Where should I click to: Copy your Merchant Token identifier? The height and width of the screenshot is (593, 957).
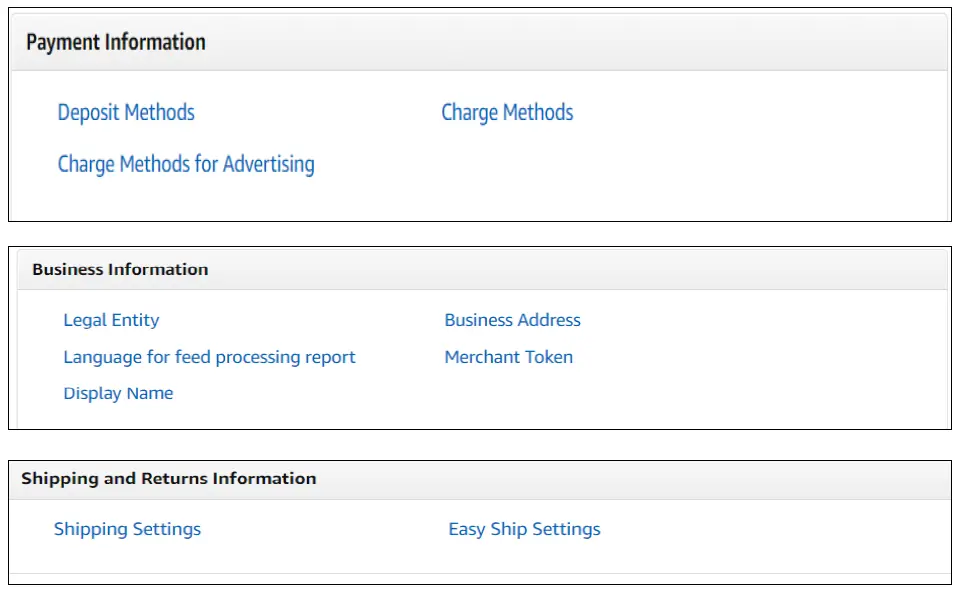(508, 356)
